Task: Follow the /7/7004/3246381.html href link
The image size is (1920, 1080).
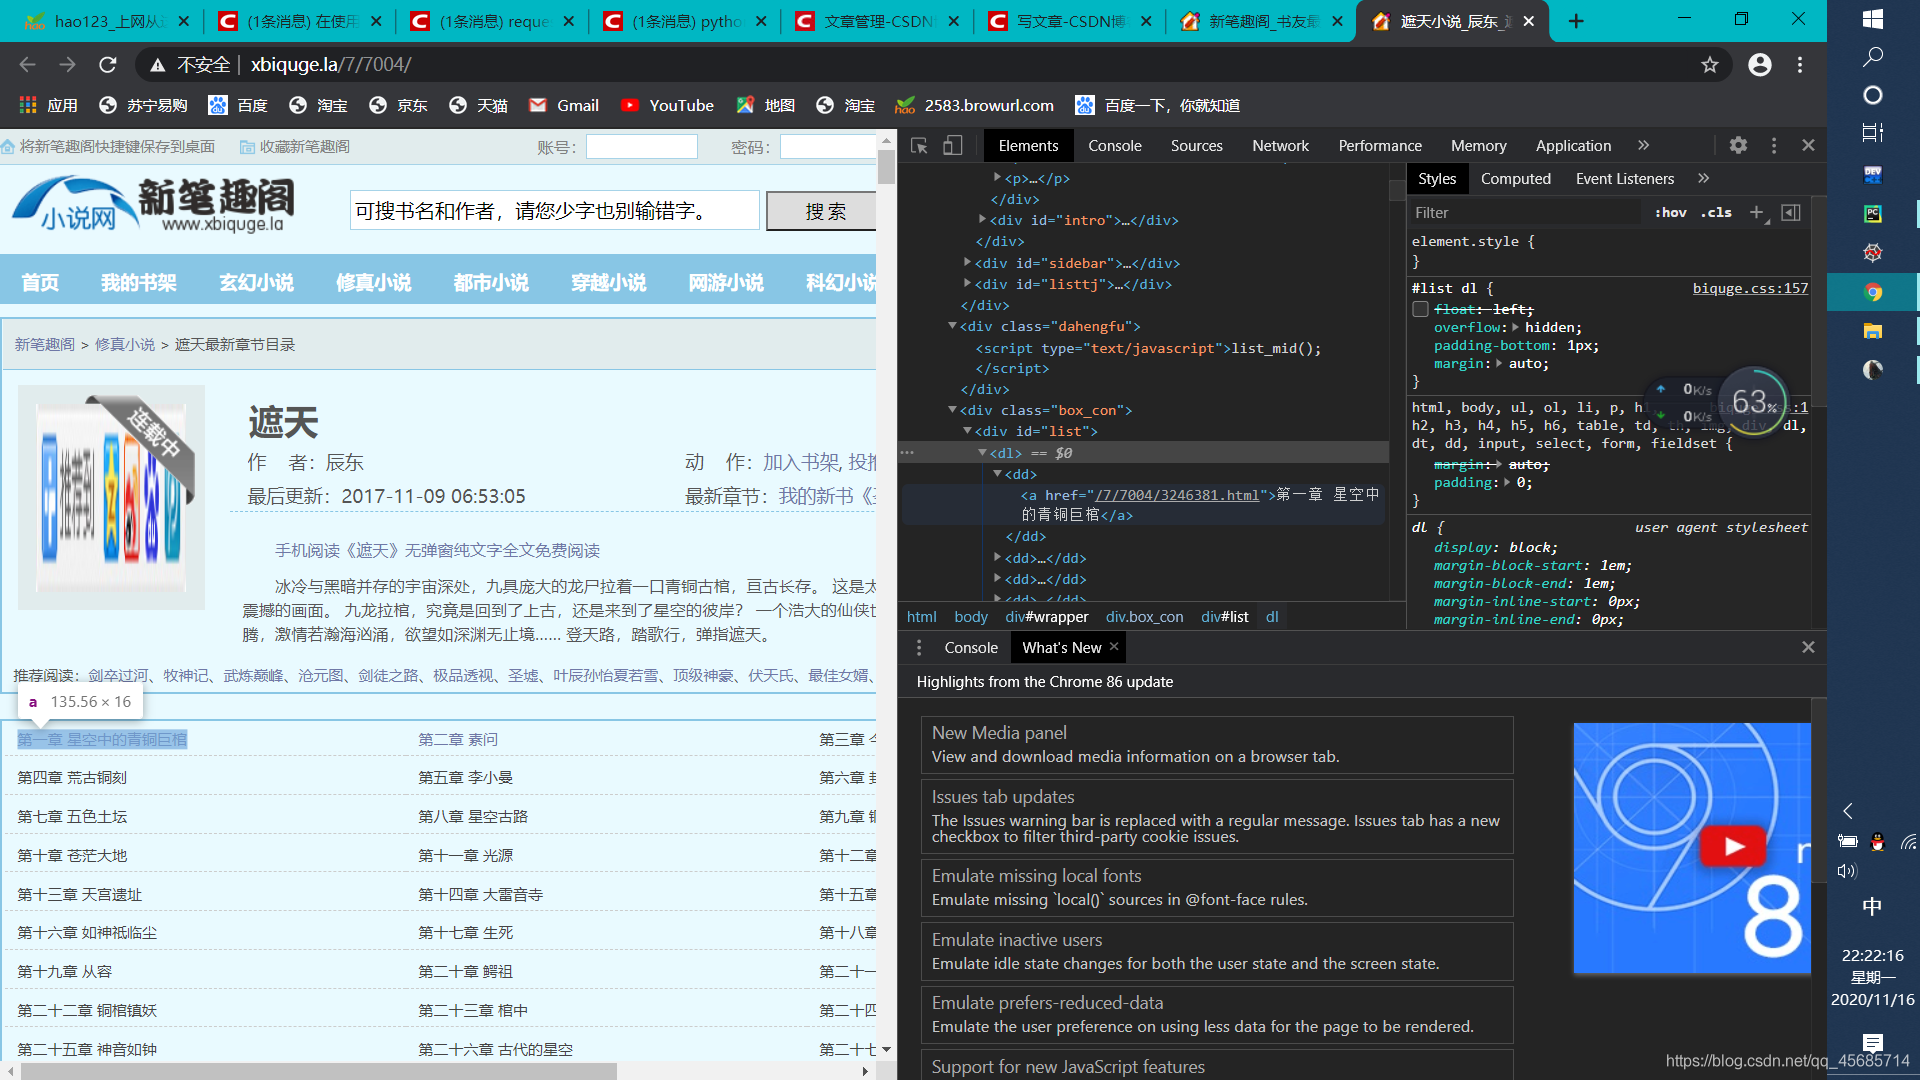Action: (x=1176, y=495)
